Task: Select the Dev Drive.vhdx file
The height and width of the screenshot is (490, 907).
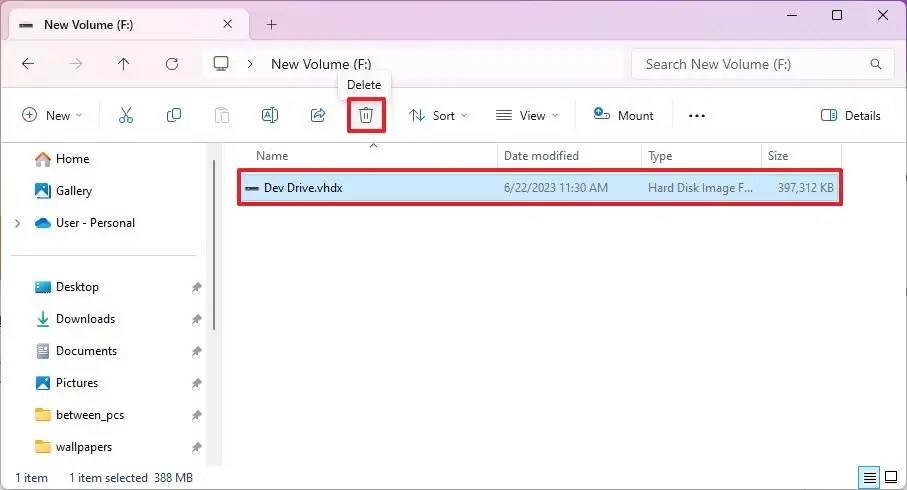Action: (540, 187)
